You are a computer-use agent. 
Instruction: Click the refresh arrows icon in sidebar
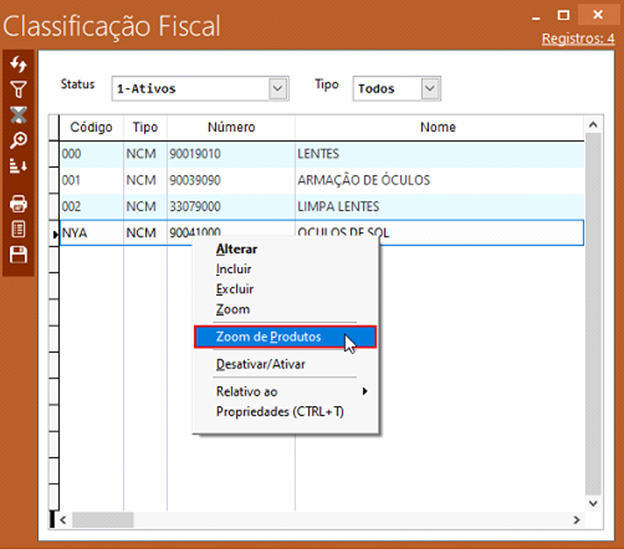(x=18, y=64)
